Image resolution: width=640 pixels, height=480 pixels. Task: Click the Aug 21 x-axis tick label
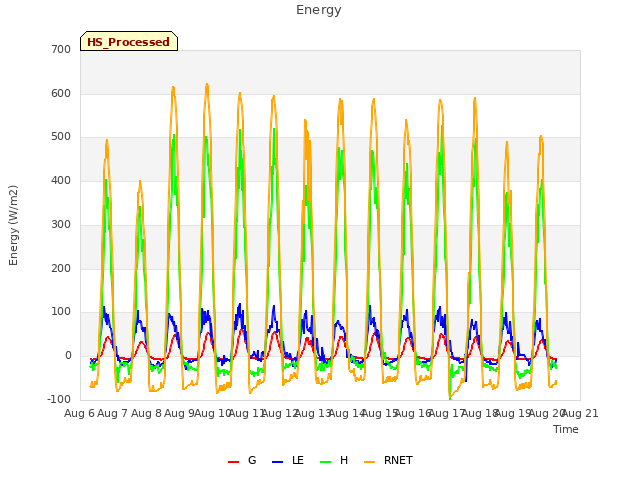[x=580, y=413]
